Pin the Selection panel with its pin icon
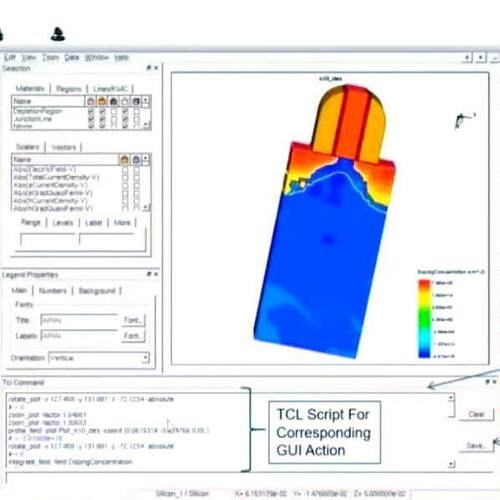 149,68
